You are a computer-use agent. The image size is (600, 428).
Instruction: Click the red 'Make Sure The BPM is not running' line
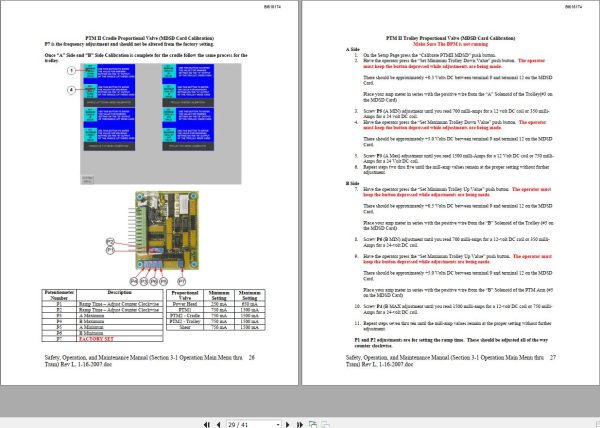pyautogui.click(x=450, y=44)
